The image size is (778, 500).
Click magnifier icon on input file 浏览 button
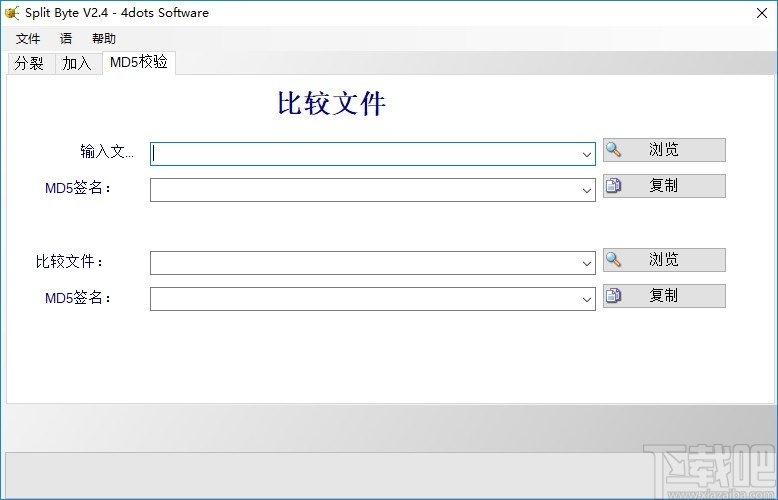(614, 149)
